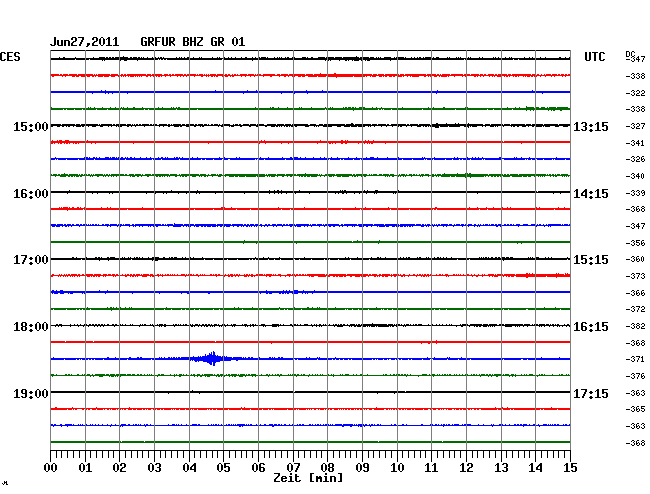
Task: Click the '14:15' UTC time label
Action: pos(591,194)
